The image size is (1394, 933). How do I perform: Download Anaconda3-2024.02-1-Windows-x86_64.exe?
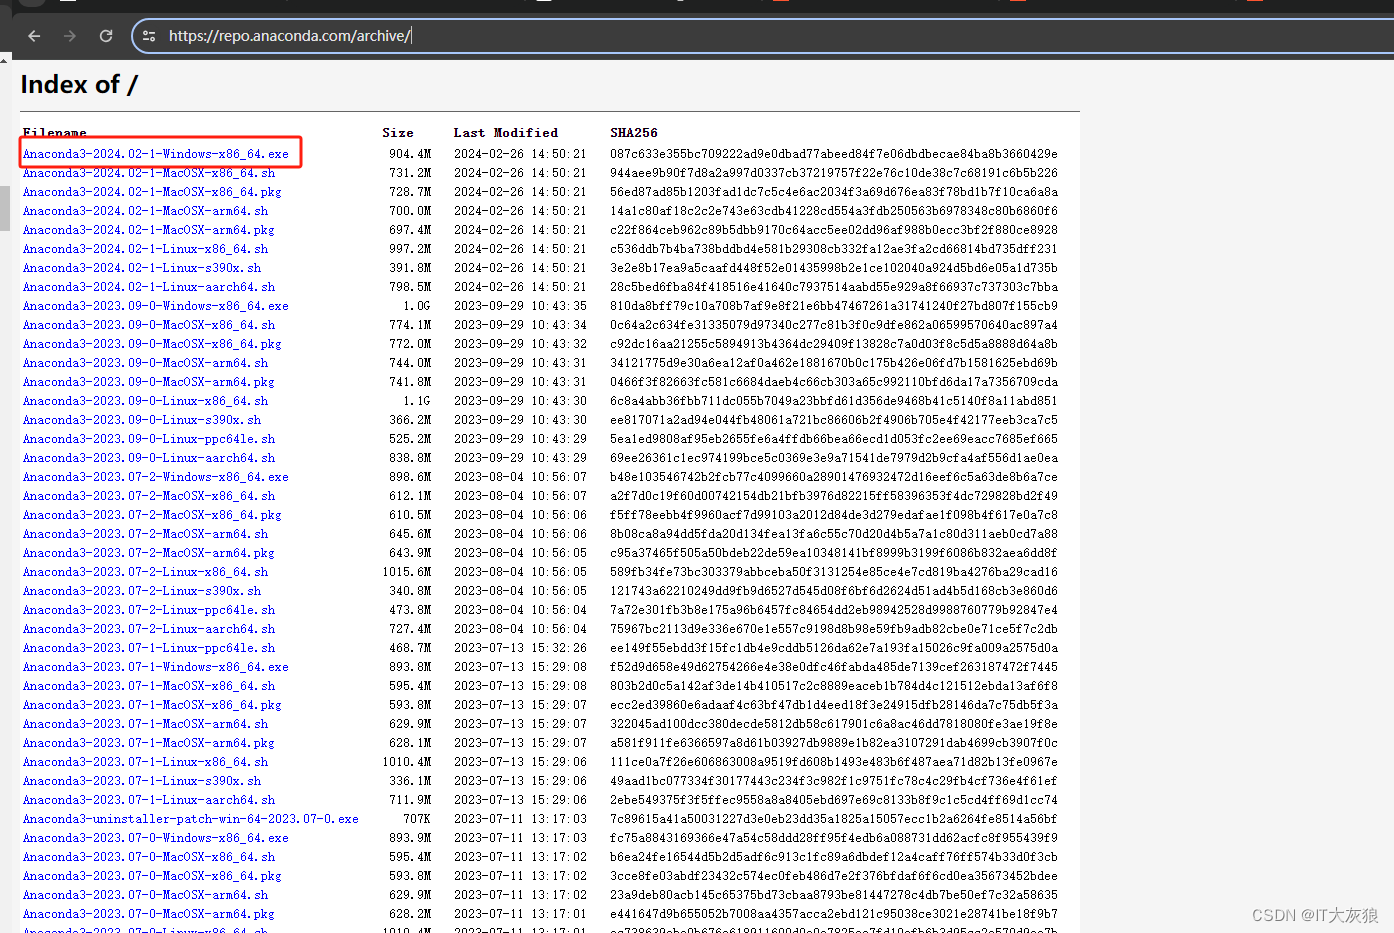156,154
